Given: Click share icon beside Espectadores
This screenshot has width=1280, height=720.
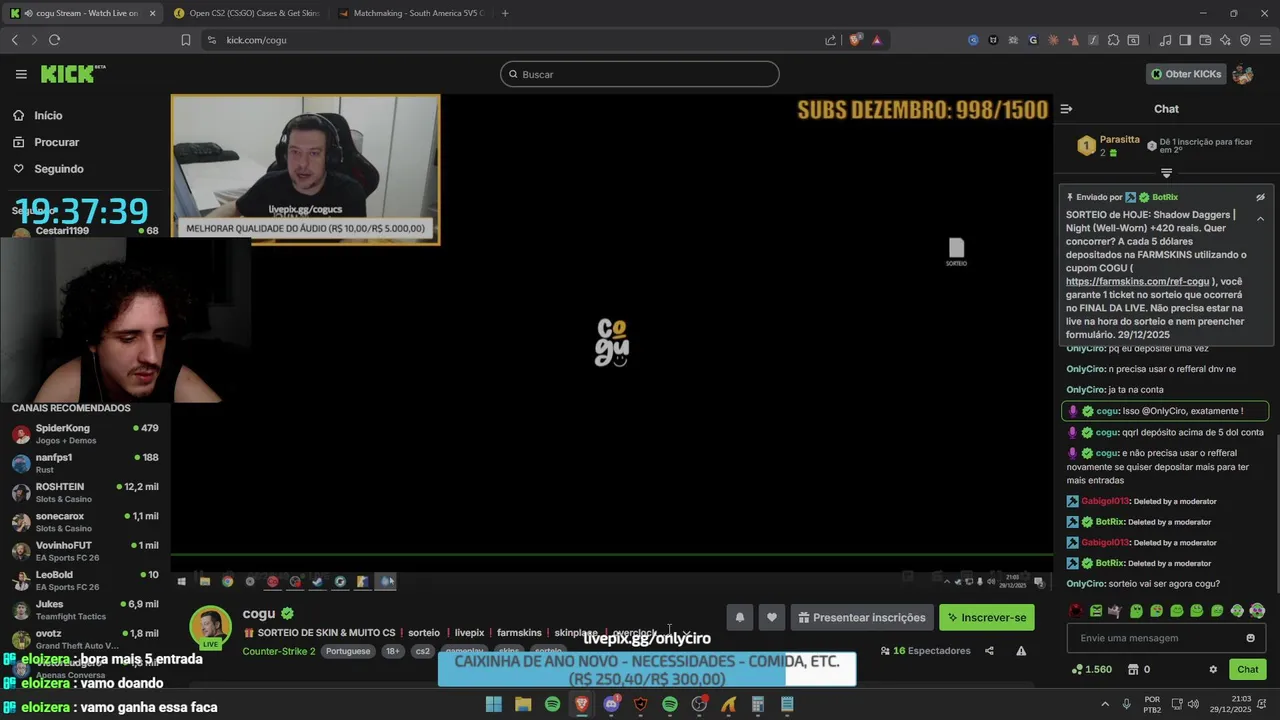Looking at the screenshot, I should [x=989, y=651].
